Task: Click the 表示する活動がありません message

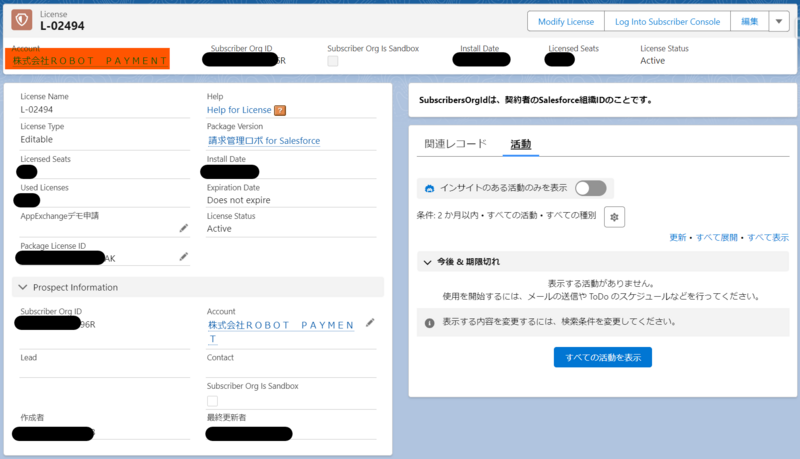Action: pos(601,283)
